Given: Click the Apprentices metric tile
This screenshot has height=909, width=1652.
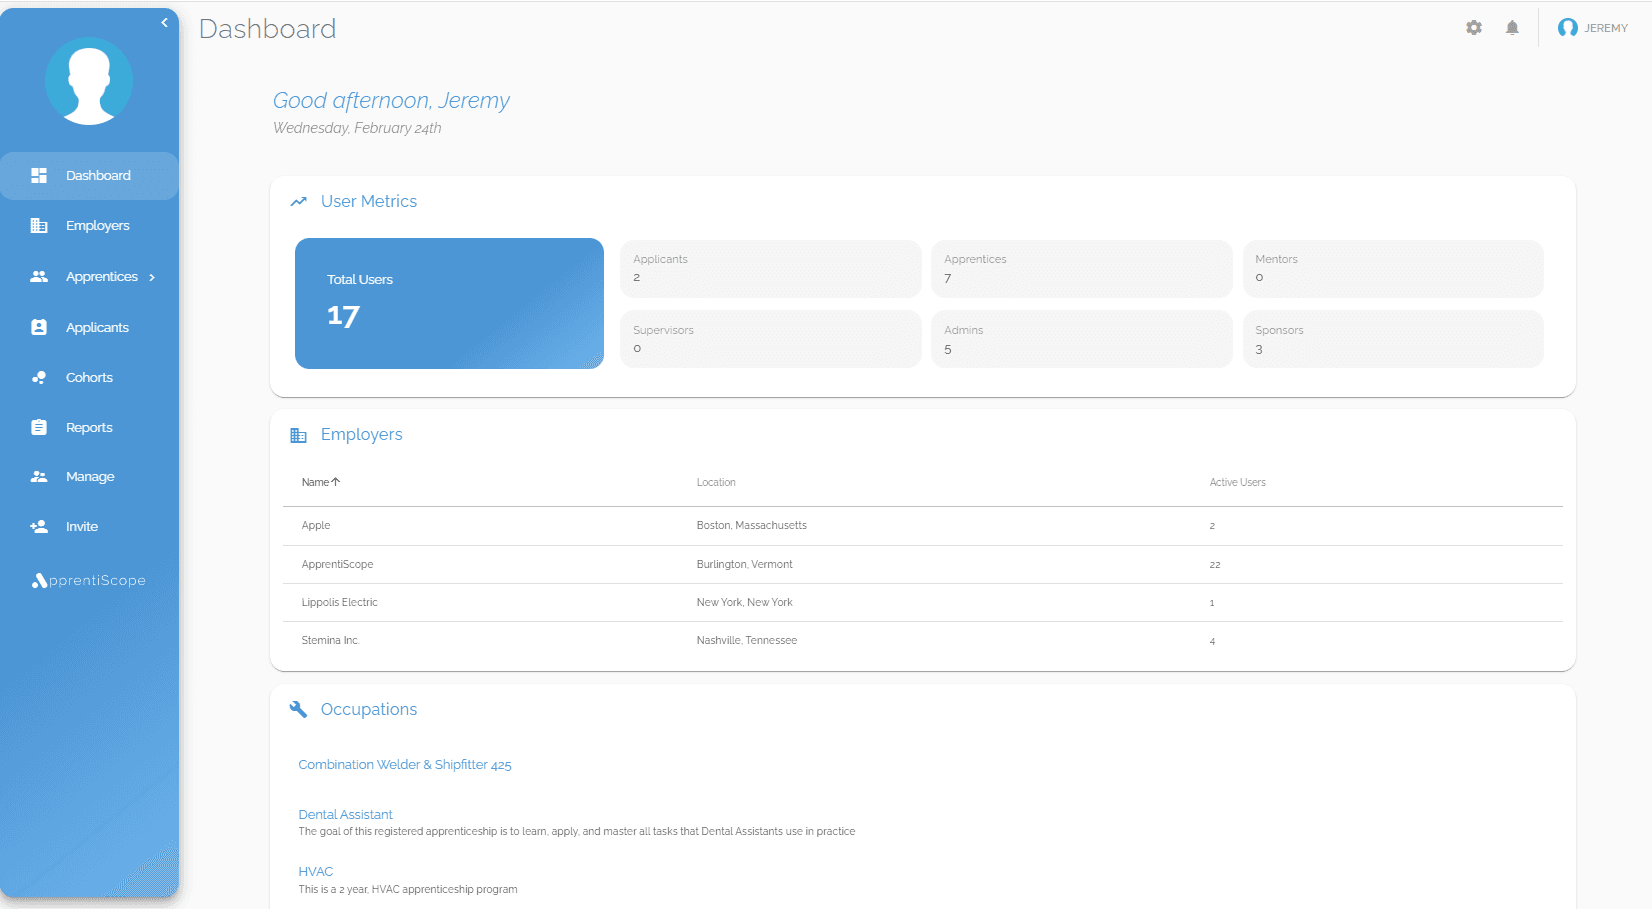Looking at the screenshot, I should [1081, 268].
